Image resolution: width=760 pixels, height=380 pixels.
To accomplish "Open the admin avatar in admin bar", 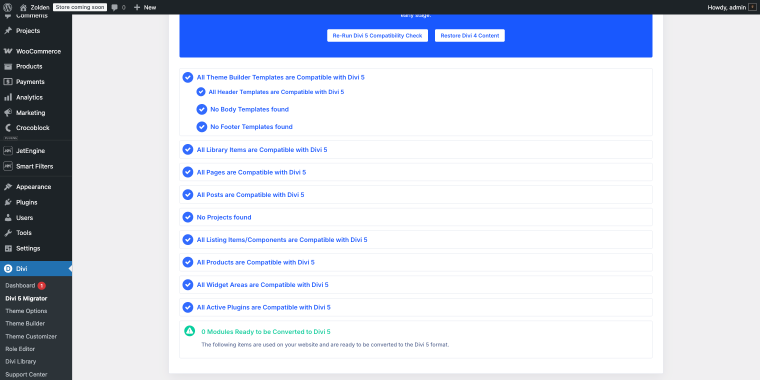I will click(x=752, y=7).
